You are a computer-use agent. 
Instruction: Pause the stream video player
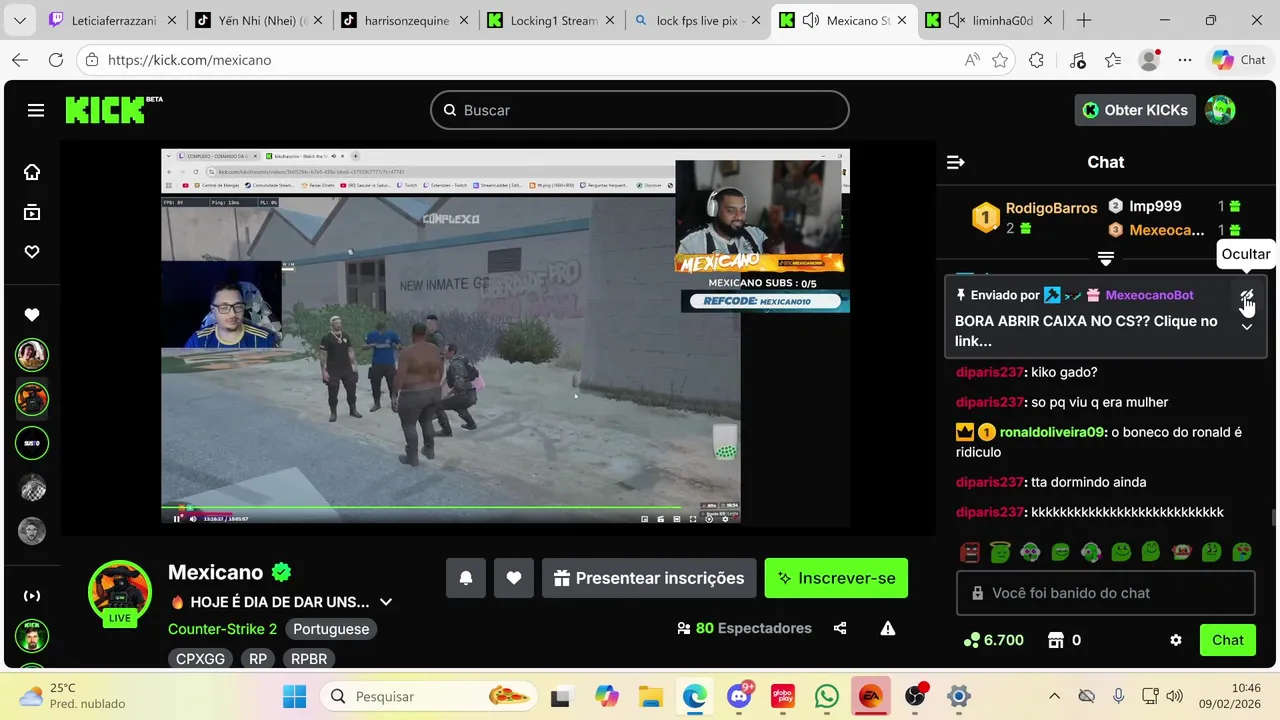coord(177,518)
